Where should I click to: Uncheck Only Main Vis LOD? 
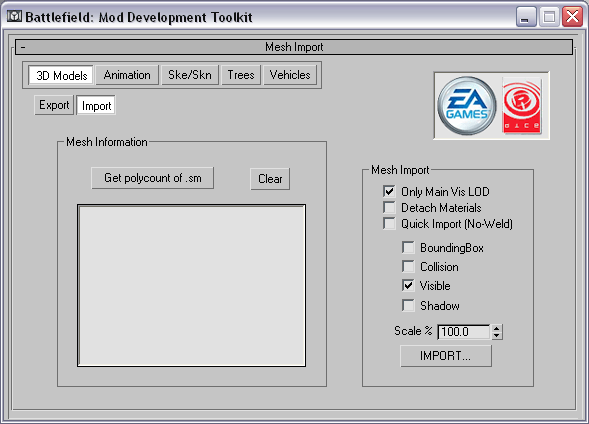[x=389, y=192]
